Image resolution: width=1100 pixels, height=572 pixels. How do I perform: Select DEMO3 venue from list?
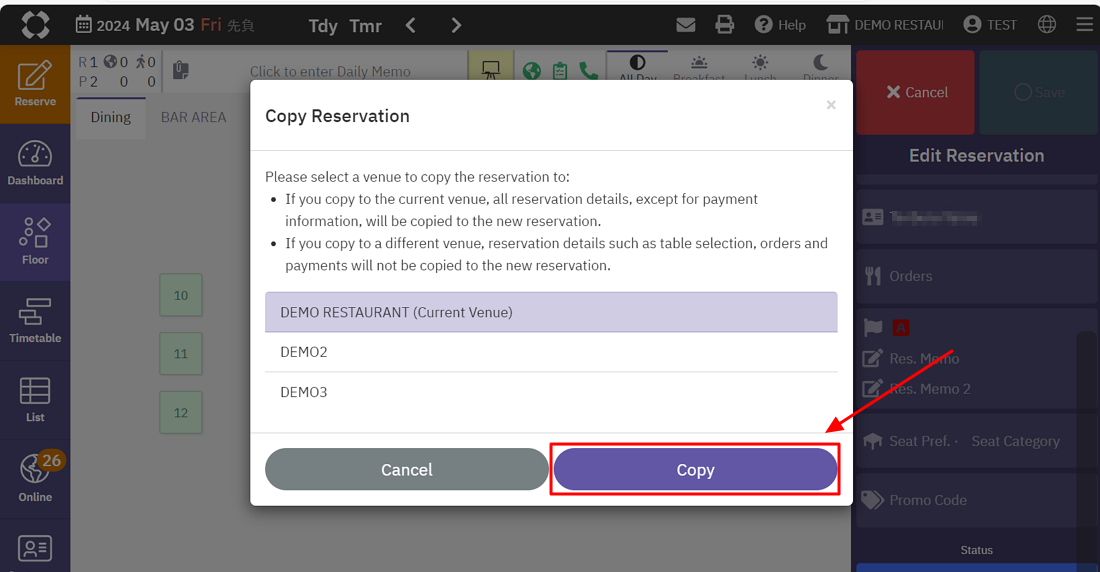[550, 392]
